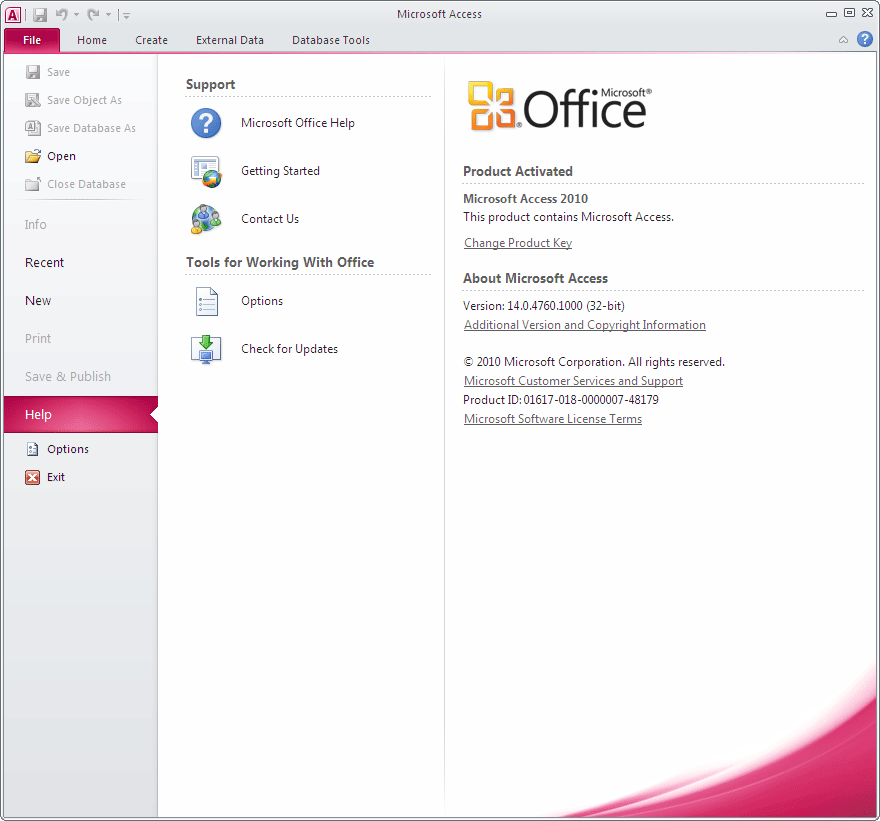Select New in the Backstage menu

pos(38,301)
